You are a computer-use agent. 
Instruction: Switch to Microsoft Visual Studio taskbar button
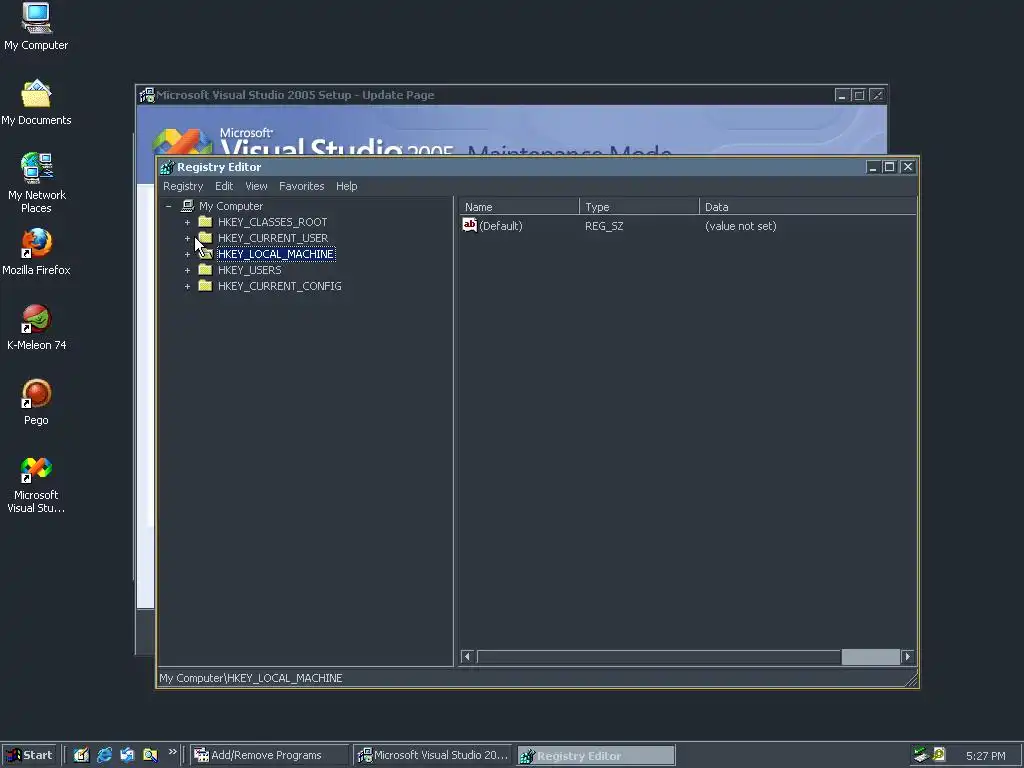click(433, 755)
